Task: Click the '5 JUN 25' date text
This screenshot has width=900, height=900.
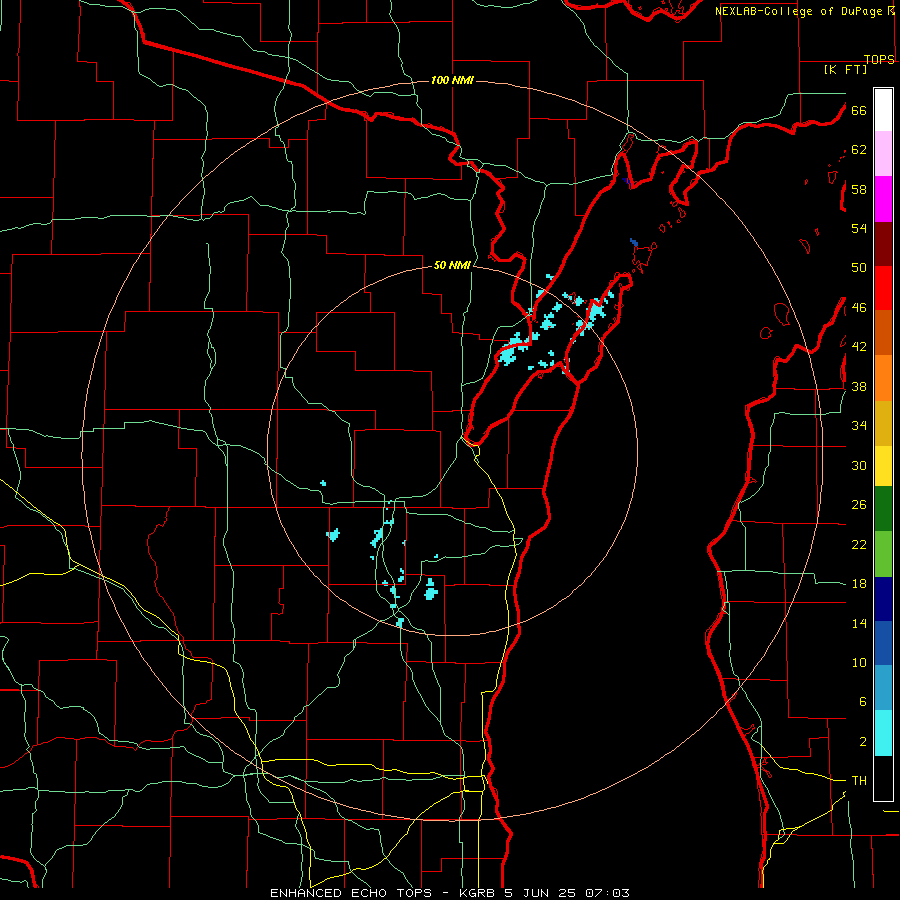Action: coord(541,893)
